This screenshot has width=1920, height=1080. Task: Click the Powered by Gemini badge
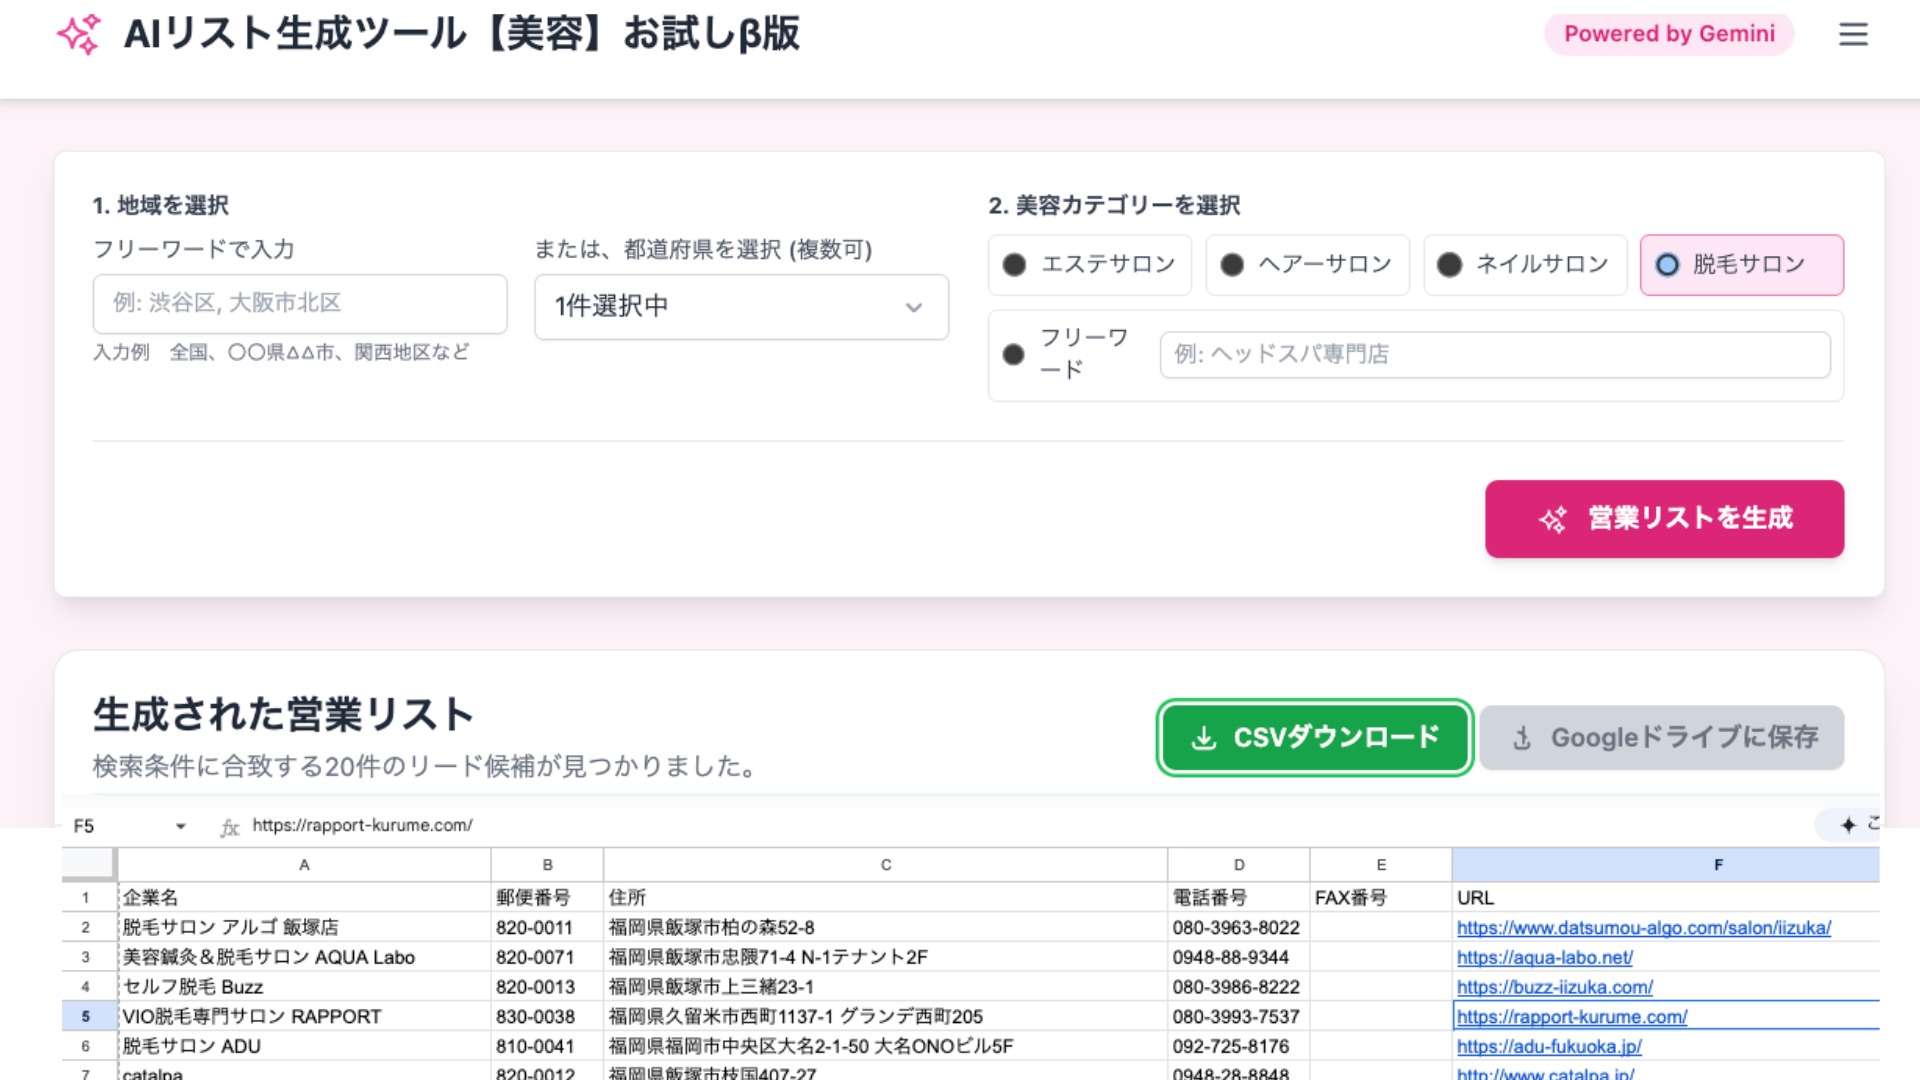click(1668, 33)
